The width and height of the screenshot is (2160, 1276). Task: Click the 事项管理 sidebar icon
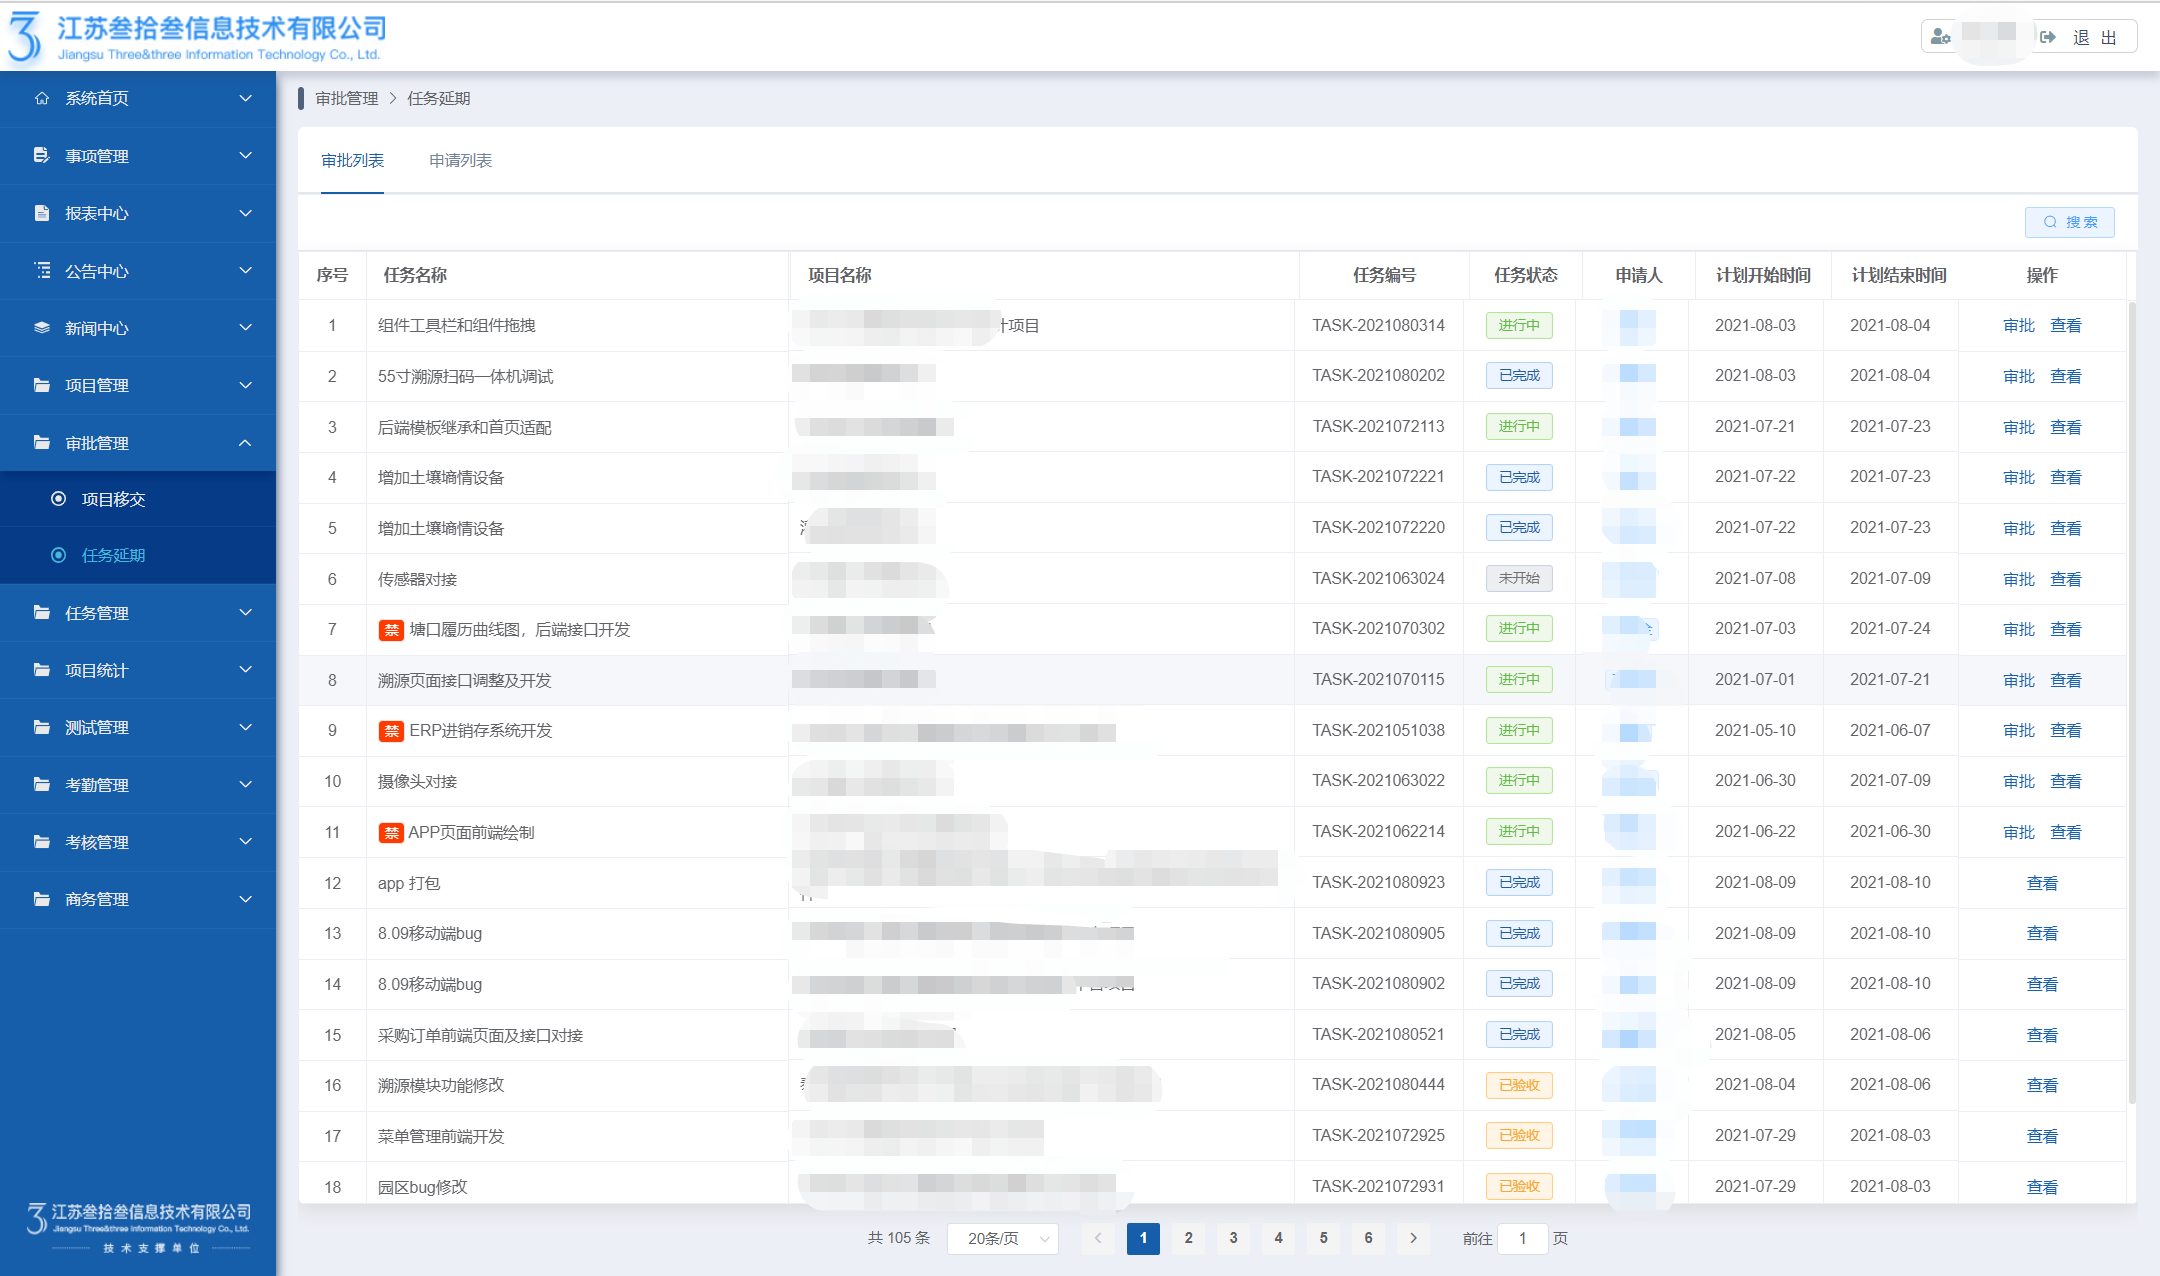pos(42,155)
